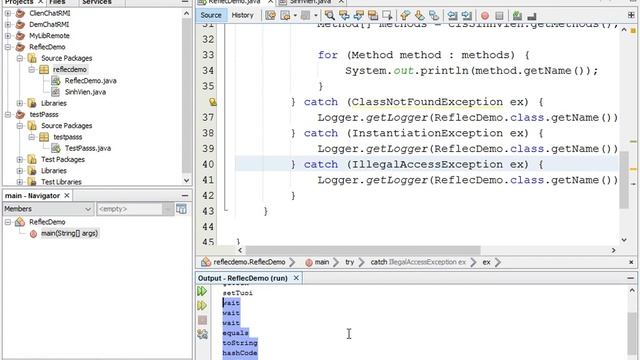
Task: Open the Members dropdown in Navigator
Action: click(x=48, y=209)
